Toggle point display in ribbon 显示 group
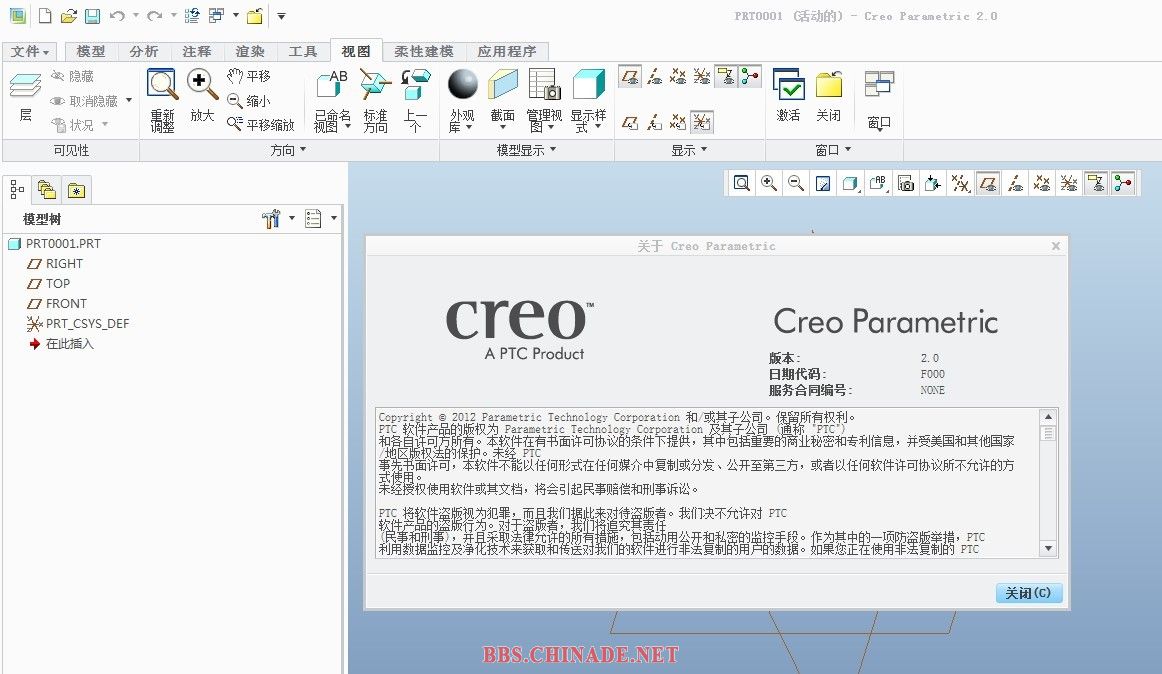 coord(678,76)
